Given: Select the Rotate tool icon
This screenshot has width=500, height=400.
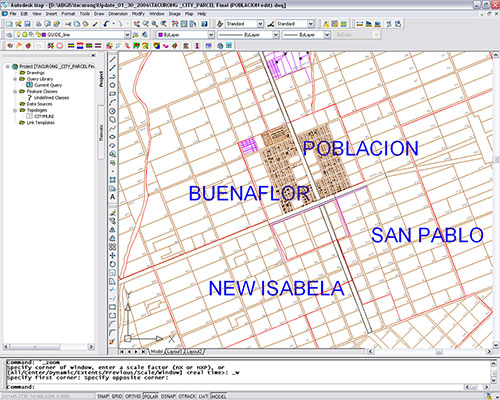Looking at the screenshot, I should (x=113, y=264).
